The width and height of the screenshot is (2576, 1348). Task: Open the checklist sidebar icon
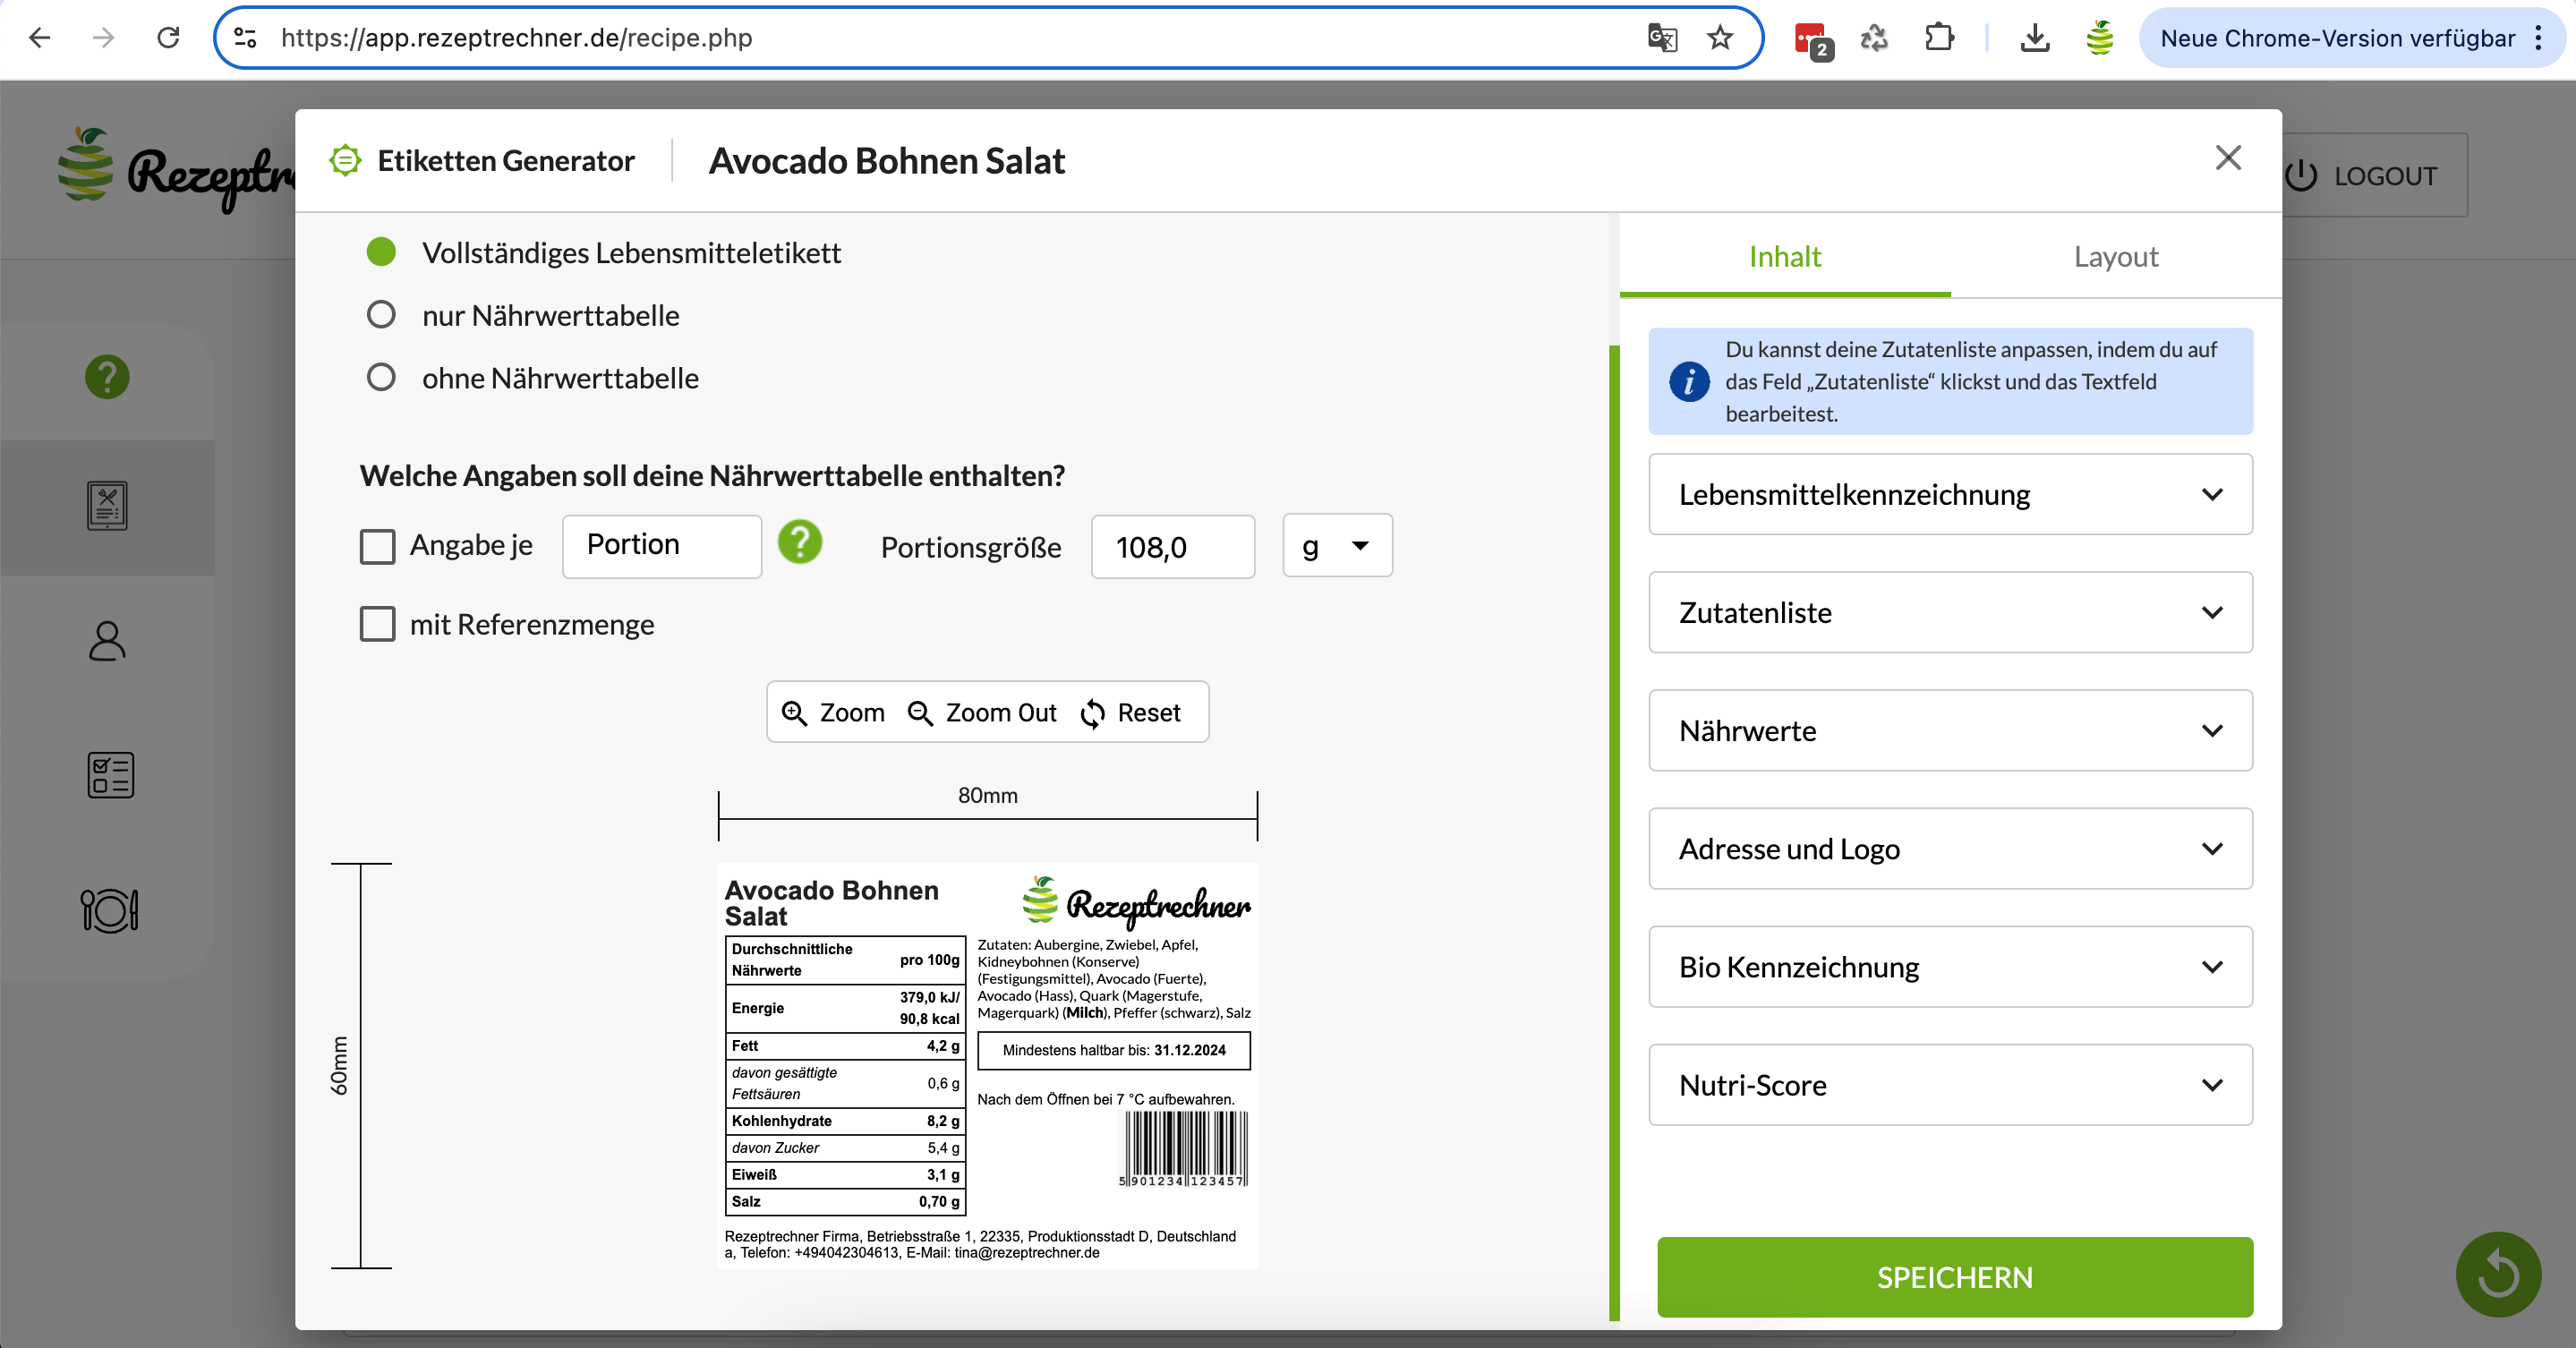110,775
